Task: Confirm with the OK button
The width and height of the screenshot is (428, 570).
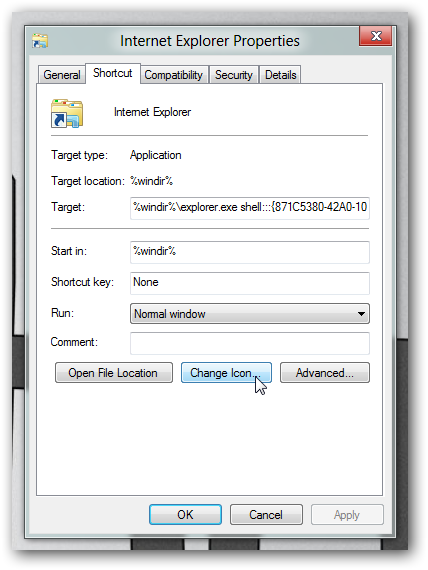Action: pyautogui.click(x=185, y=514)
